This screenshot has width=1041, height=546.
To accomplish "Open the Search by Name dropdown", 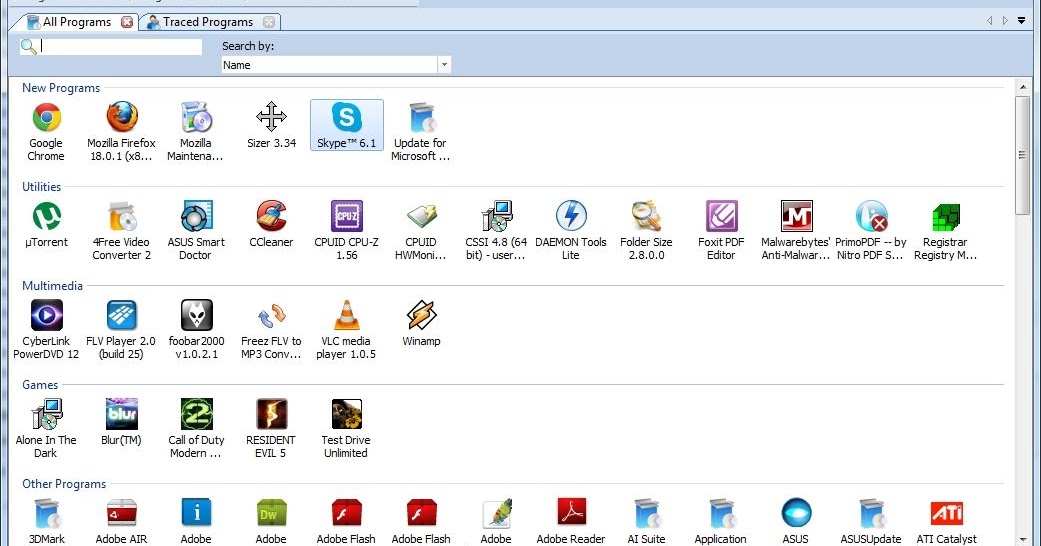I will [444, 64].
